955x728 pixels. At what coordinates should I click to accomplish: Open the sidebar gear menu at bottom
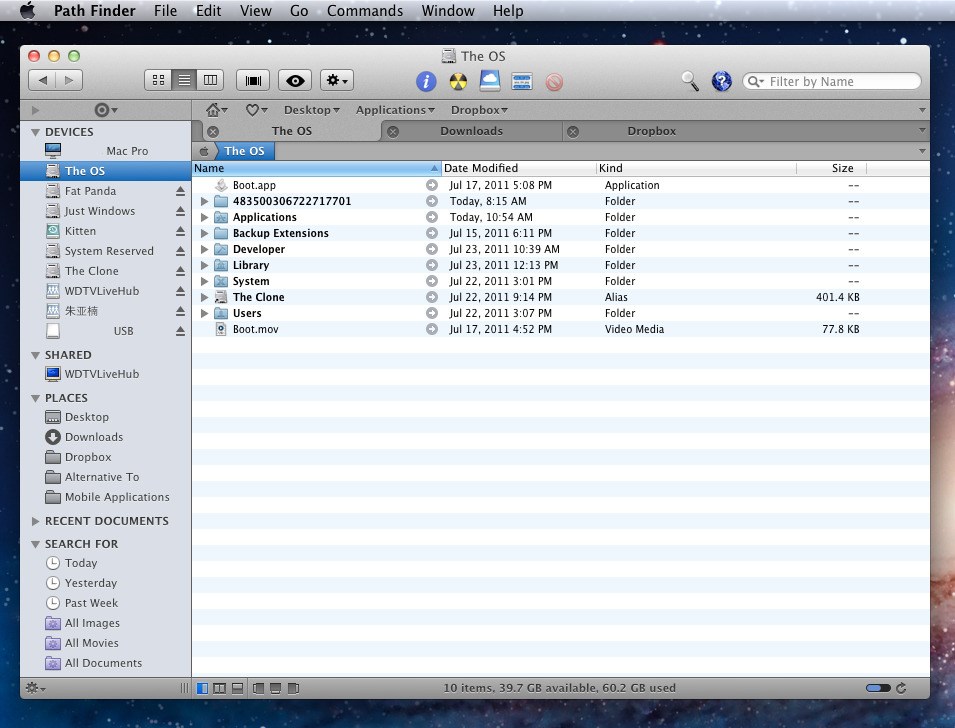click(x=35, y=688)
